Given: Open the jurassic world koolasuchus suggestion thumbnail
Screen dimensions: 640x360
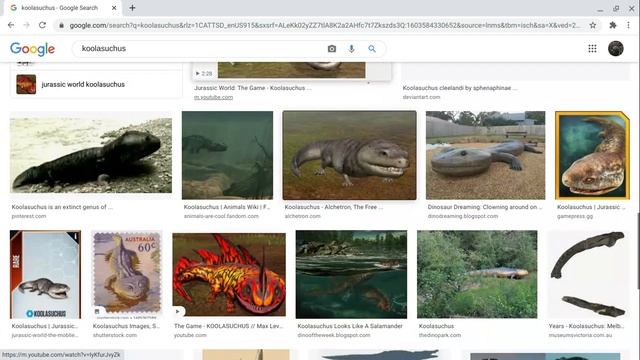Looking at the screenshot, I should (26, 84).
